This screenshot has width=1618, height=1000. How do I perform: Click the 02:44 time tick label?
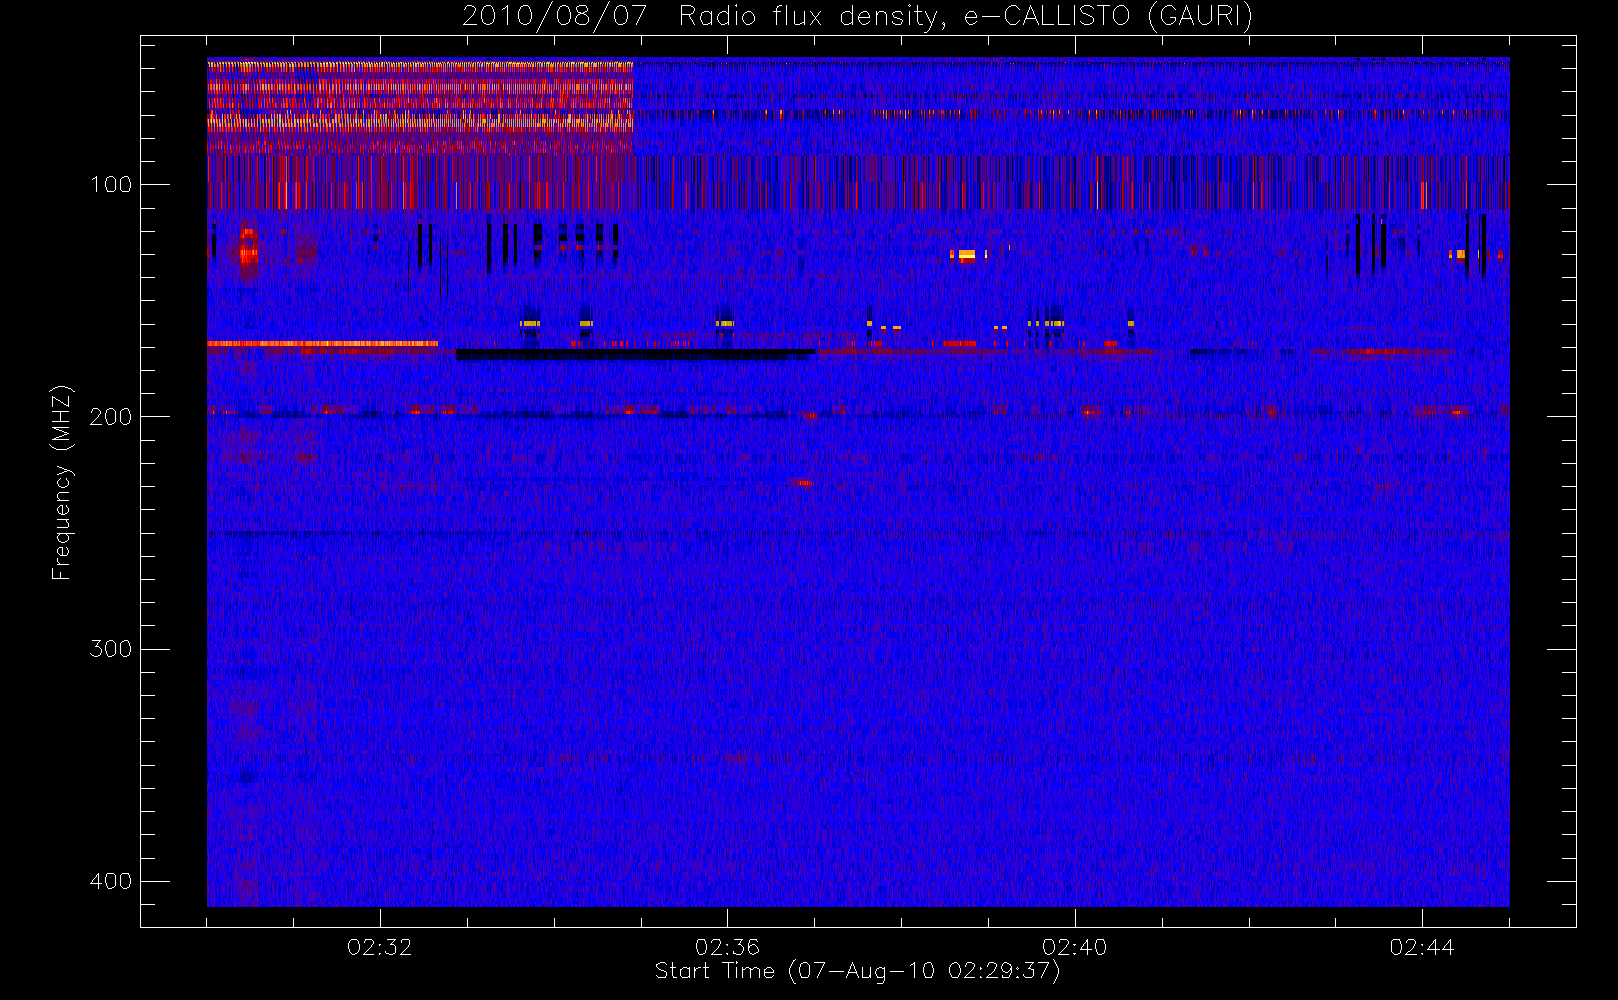click(1421, 947)
